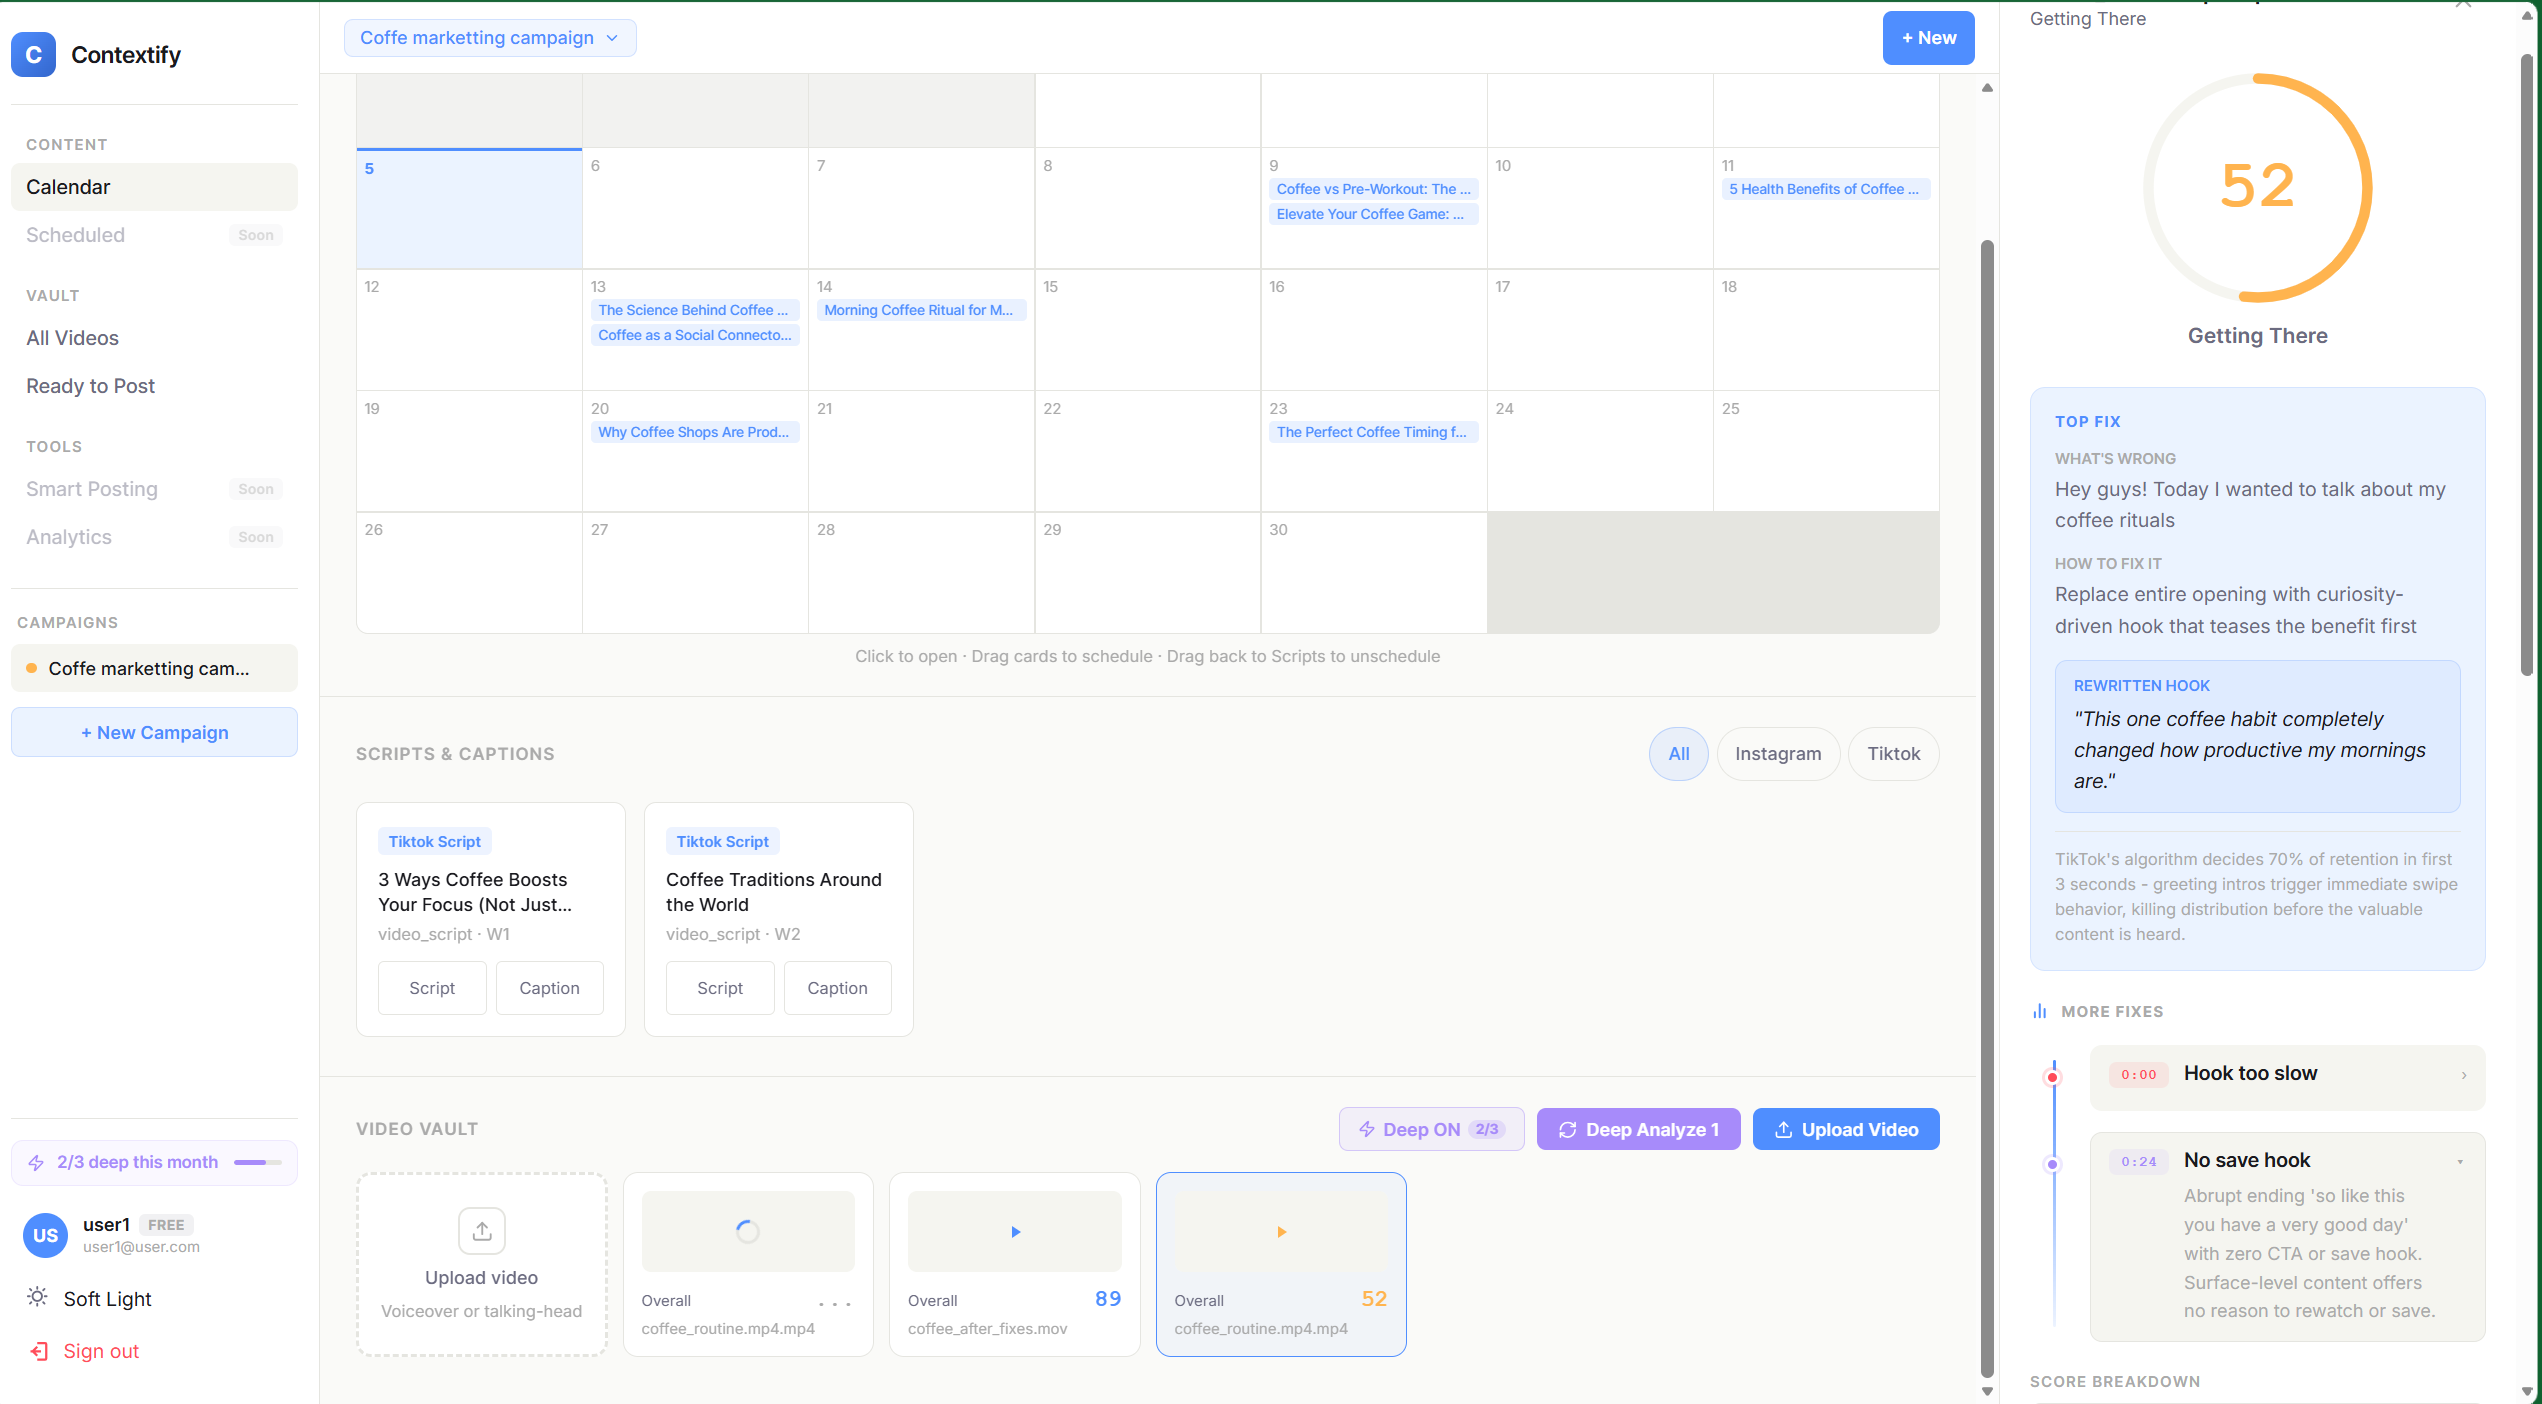Switch filter to Instagram scripts
The image size is (2542, 1404).
(x=1778, y=753)
